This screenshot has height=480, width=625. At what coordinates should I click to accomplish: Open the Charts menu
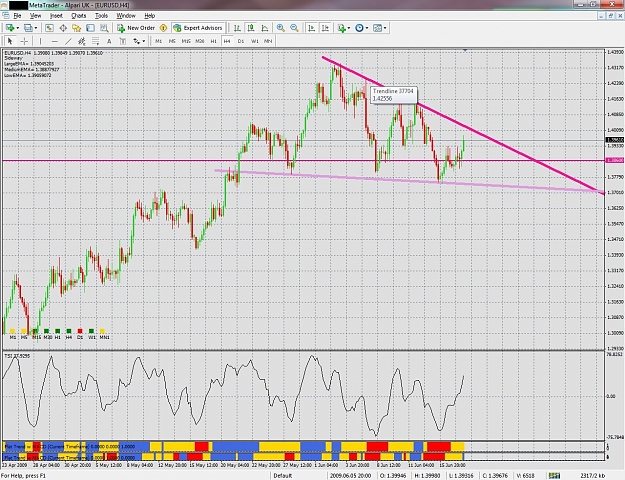79,16
